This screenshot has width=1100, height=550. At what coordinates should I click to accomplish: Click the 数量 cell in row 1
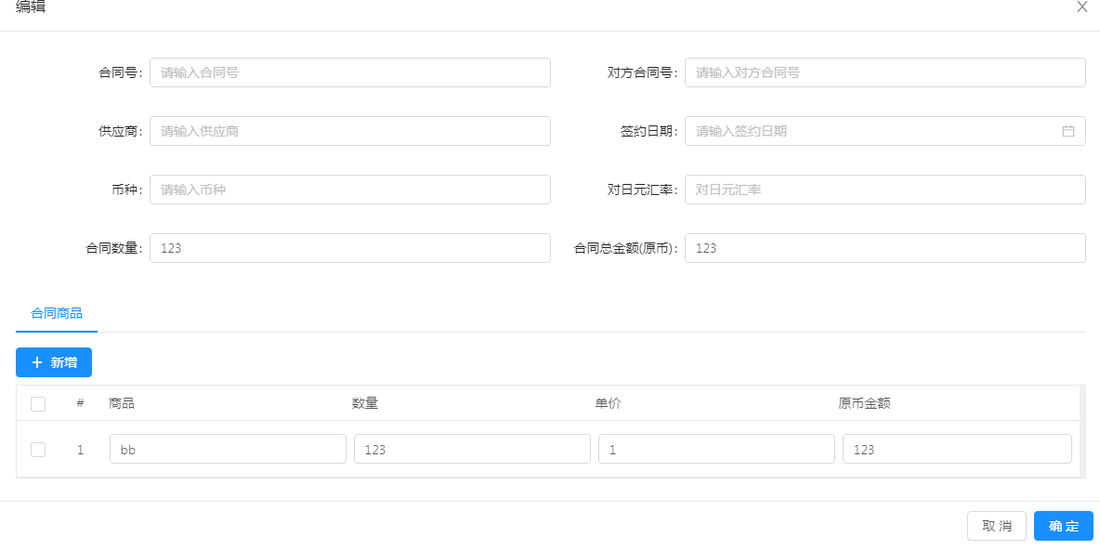[472, 449]
